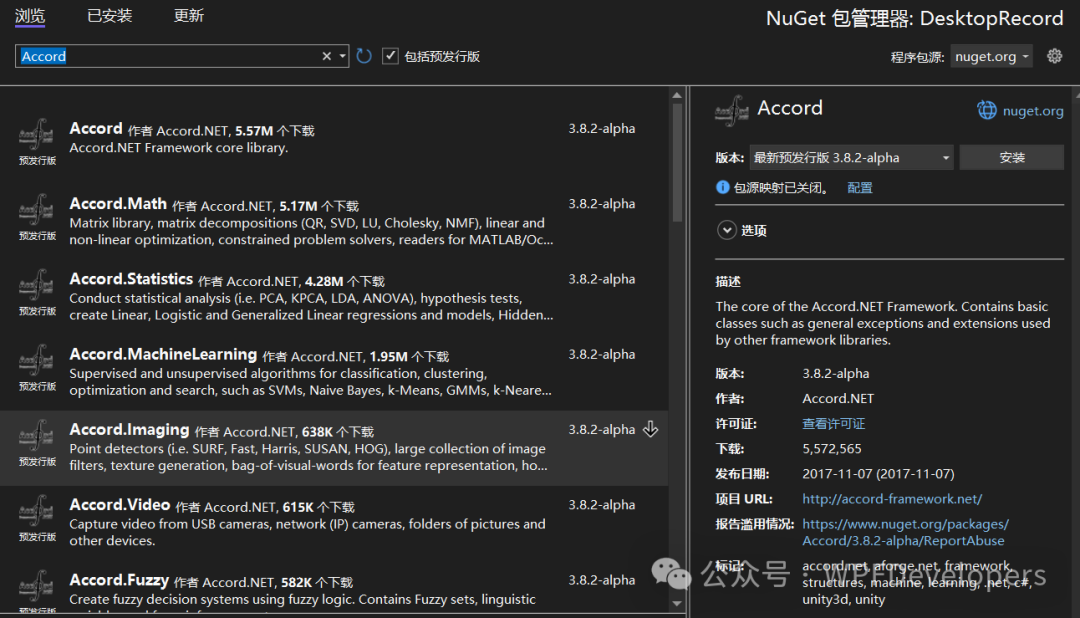
Task: Click the Install button
Action: pyautogui.click(x=1012, y=158)
